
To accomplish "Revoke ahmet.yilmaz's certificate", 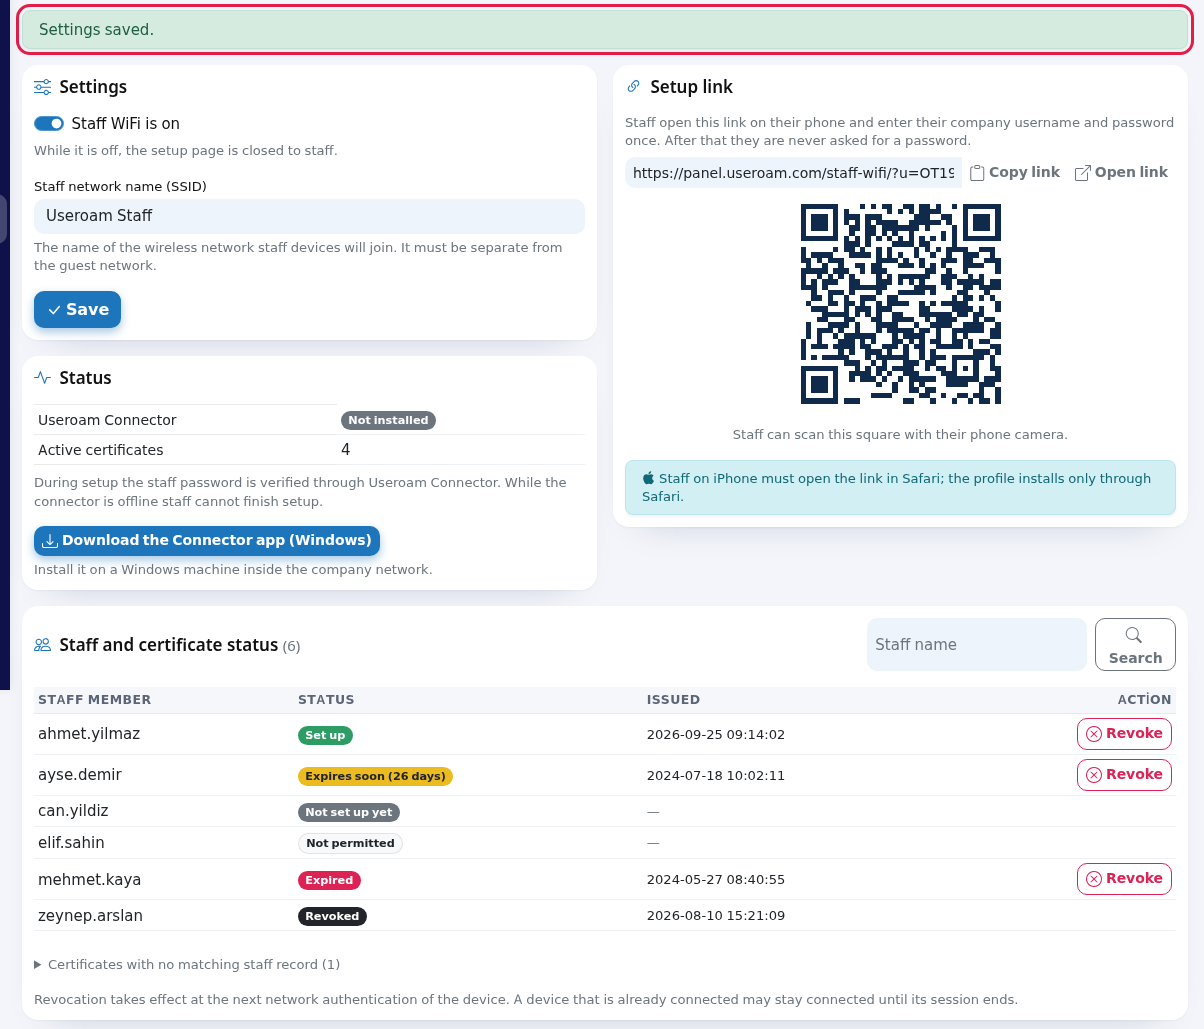I will click(1124, 733).
